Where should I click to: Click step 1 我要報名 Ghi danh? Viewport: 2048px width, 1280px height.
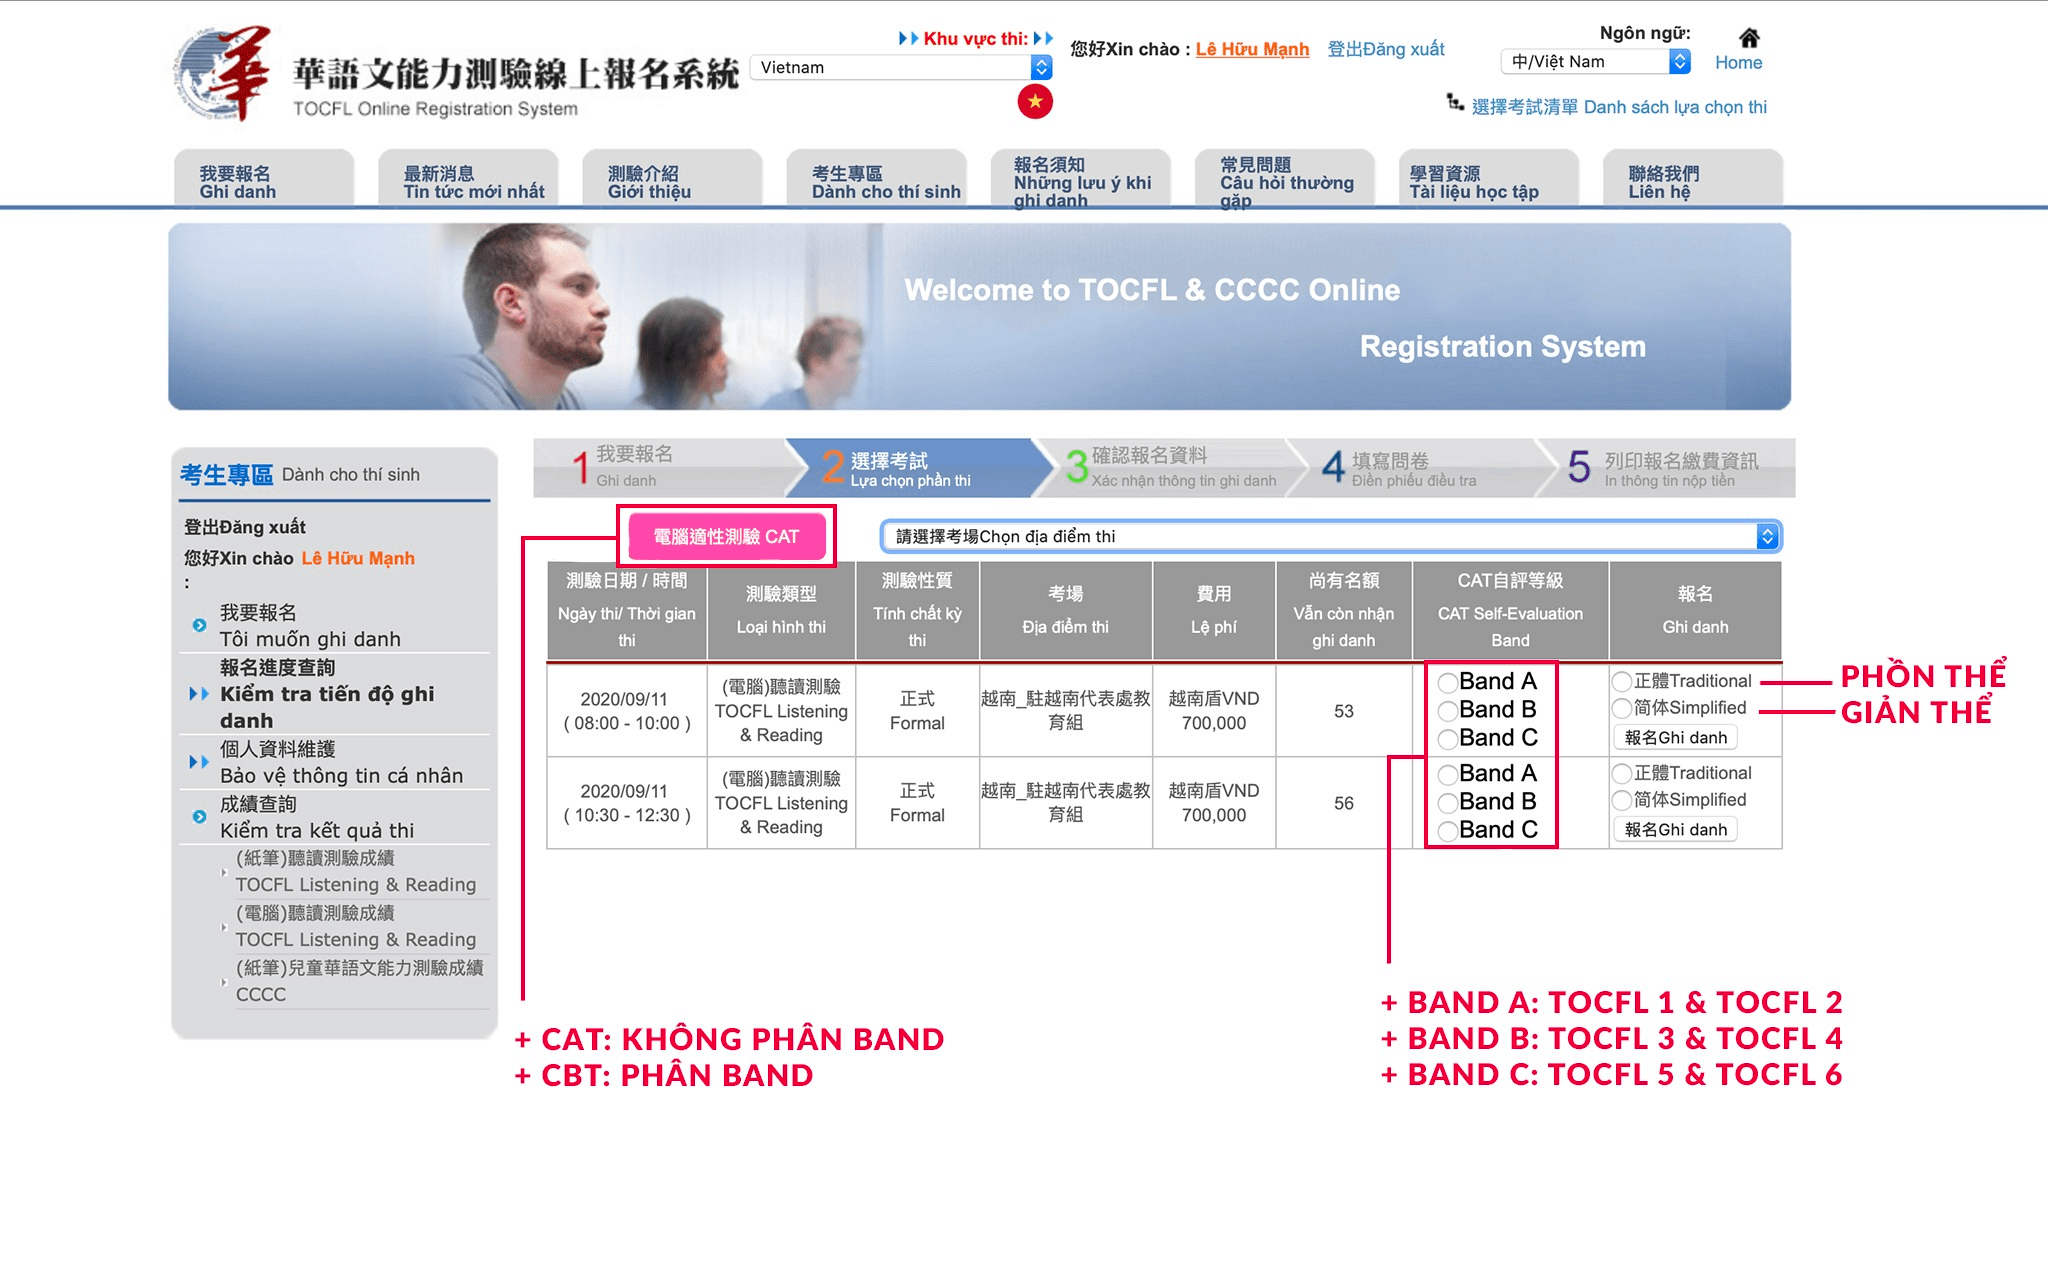(660, 467)
